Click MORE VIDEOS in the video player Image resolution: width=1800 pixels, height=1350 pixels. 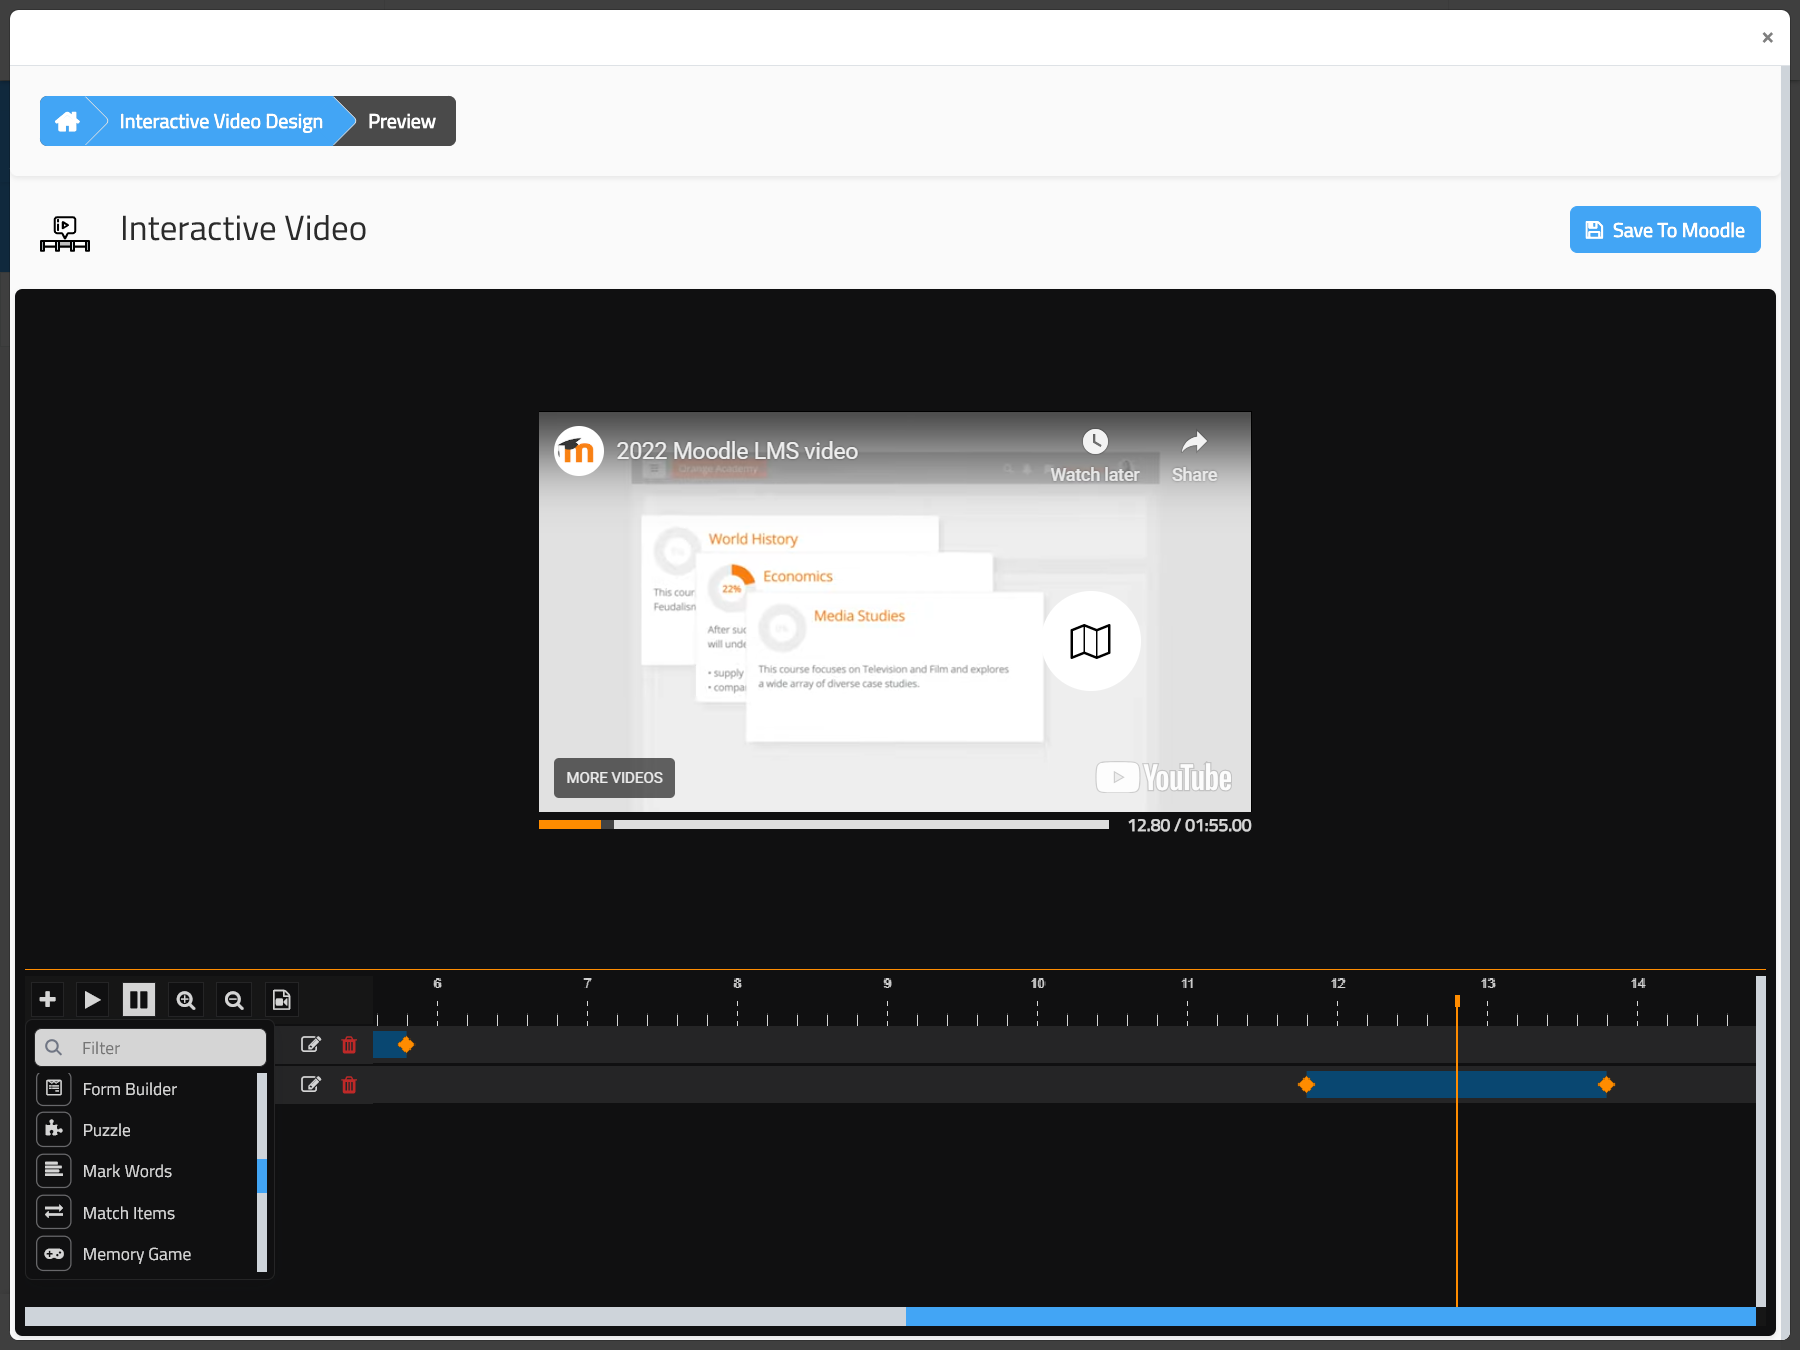[613, 777]
